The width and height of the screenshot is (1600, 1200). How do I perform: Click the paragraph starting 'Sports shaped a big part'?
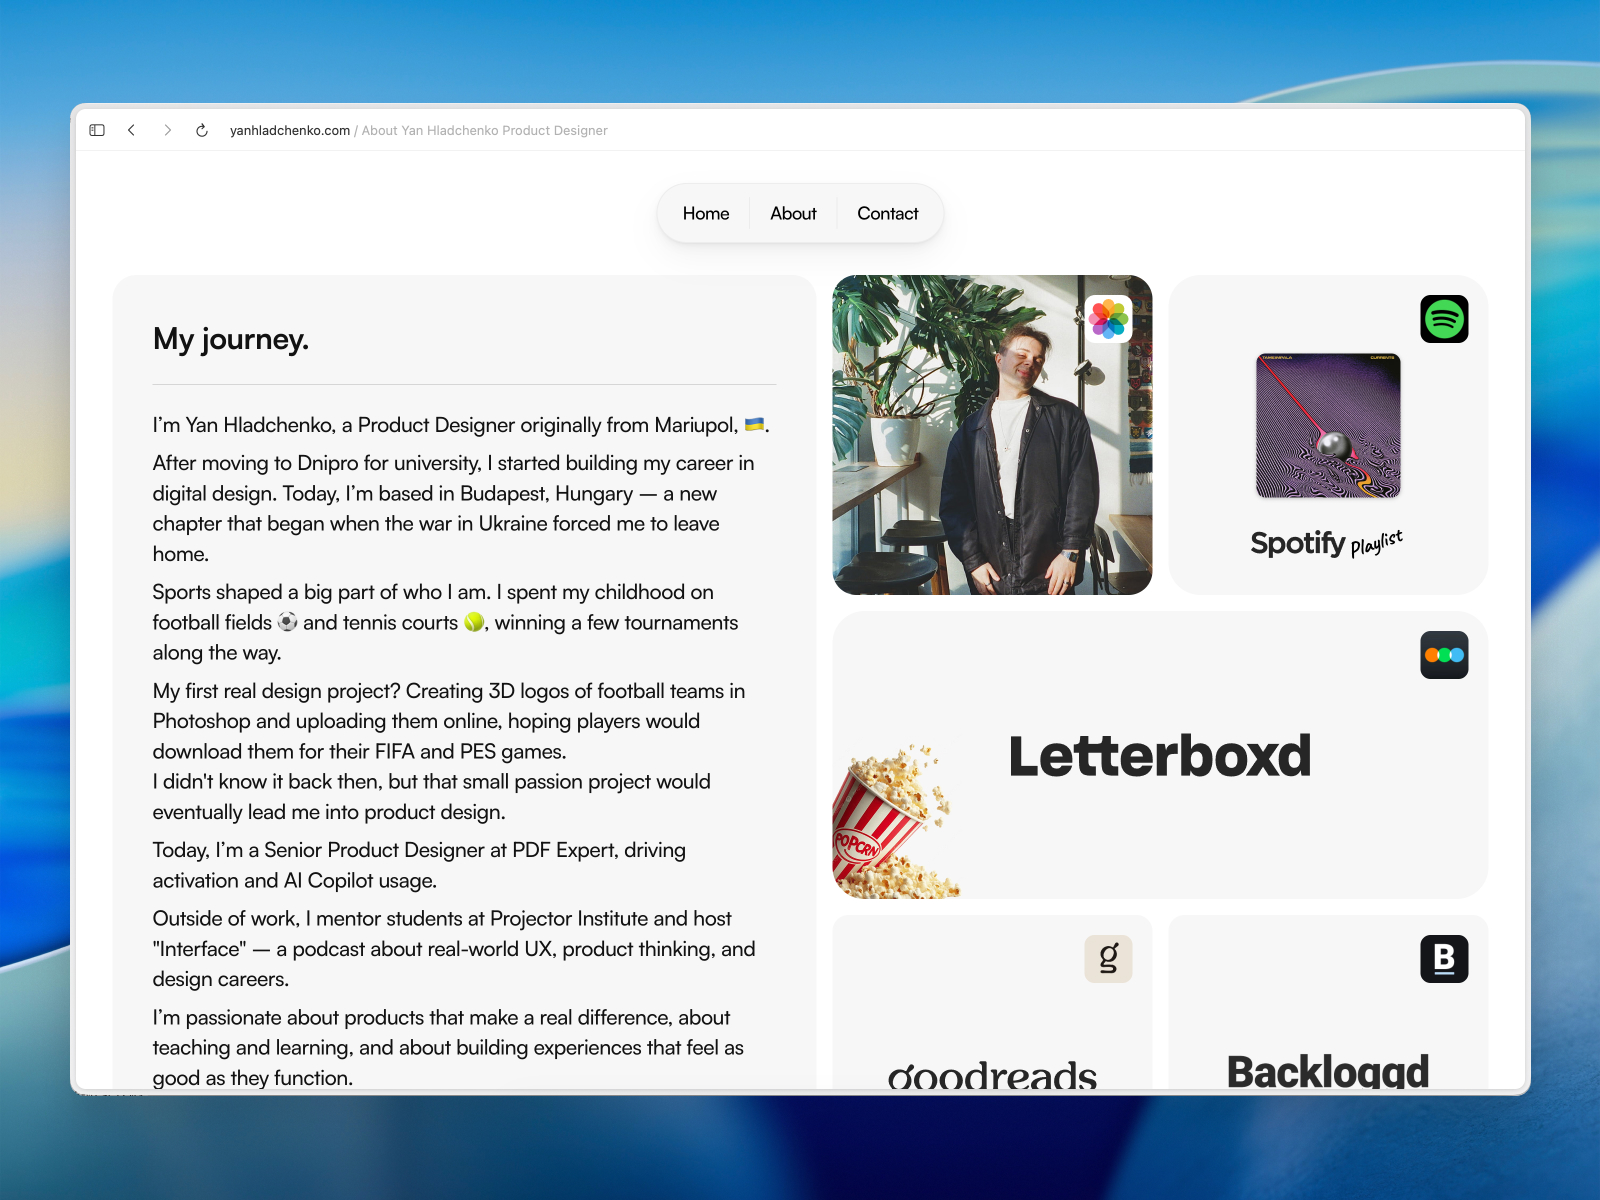(x=445, y=622)
